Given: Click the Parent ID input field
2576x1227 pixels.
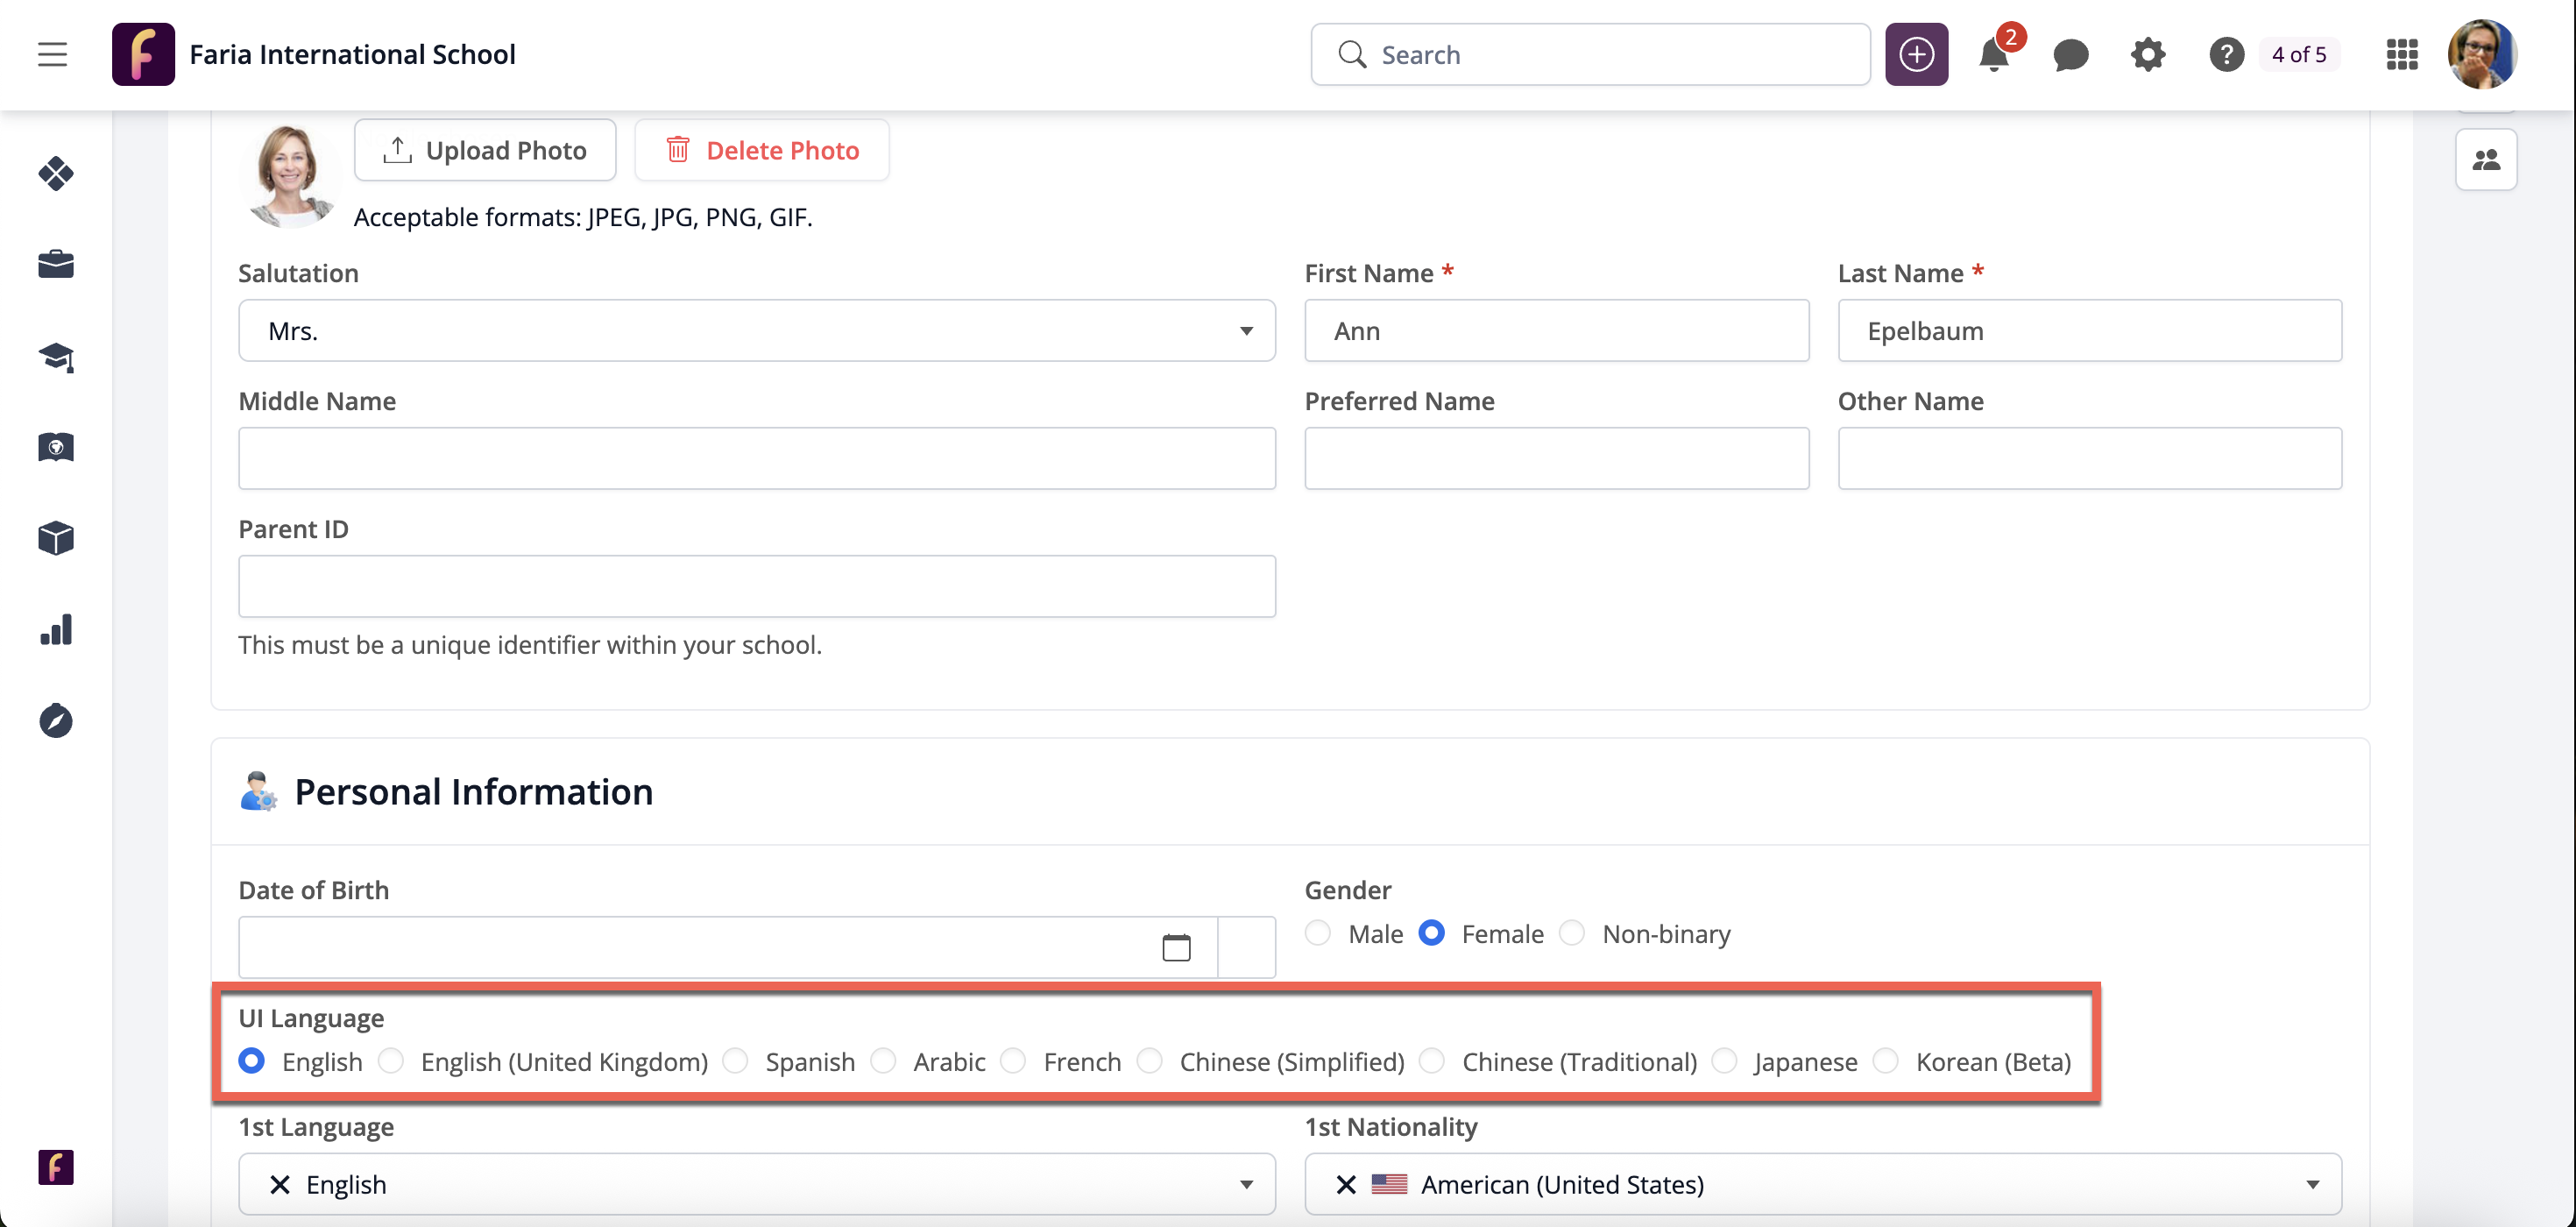Looking at the screenshot, I should click(756, 586).
